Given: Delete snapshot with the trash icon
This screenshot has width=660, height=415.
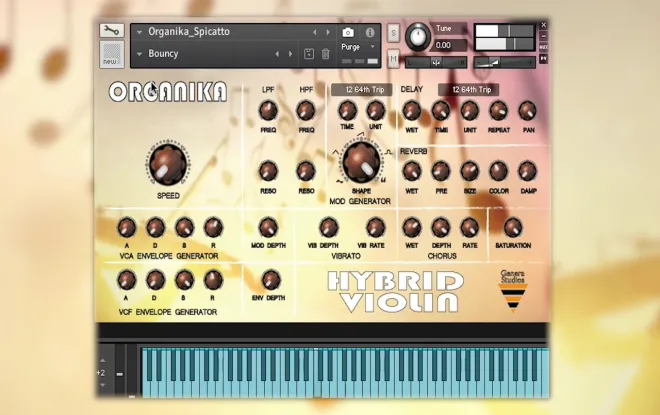Looking at the screenshot, I should [x=325, y=54].
